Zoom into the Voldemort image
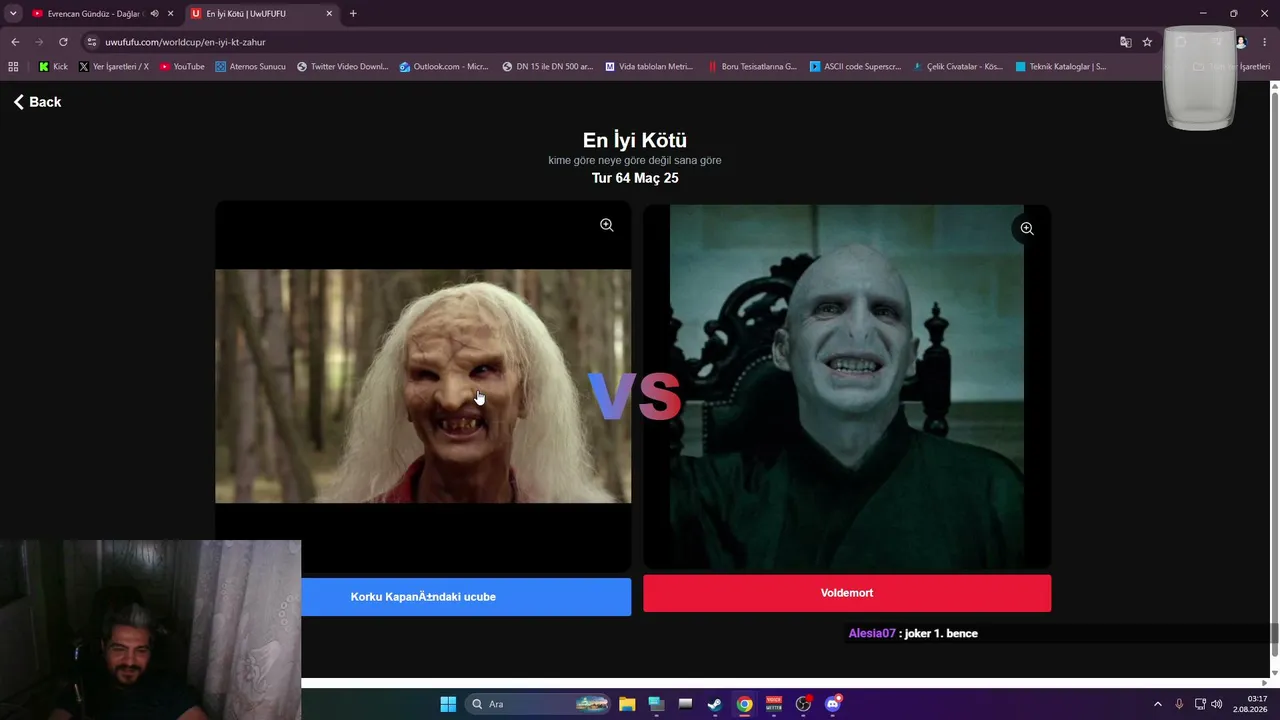Image resolution: width=1280 pixels, height=720 pixels. click(x=1027, y=229)
